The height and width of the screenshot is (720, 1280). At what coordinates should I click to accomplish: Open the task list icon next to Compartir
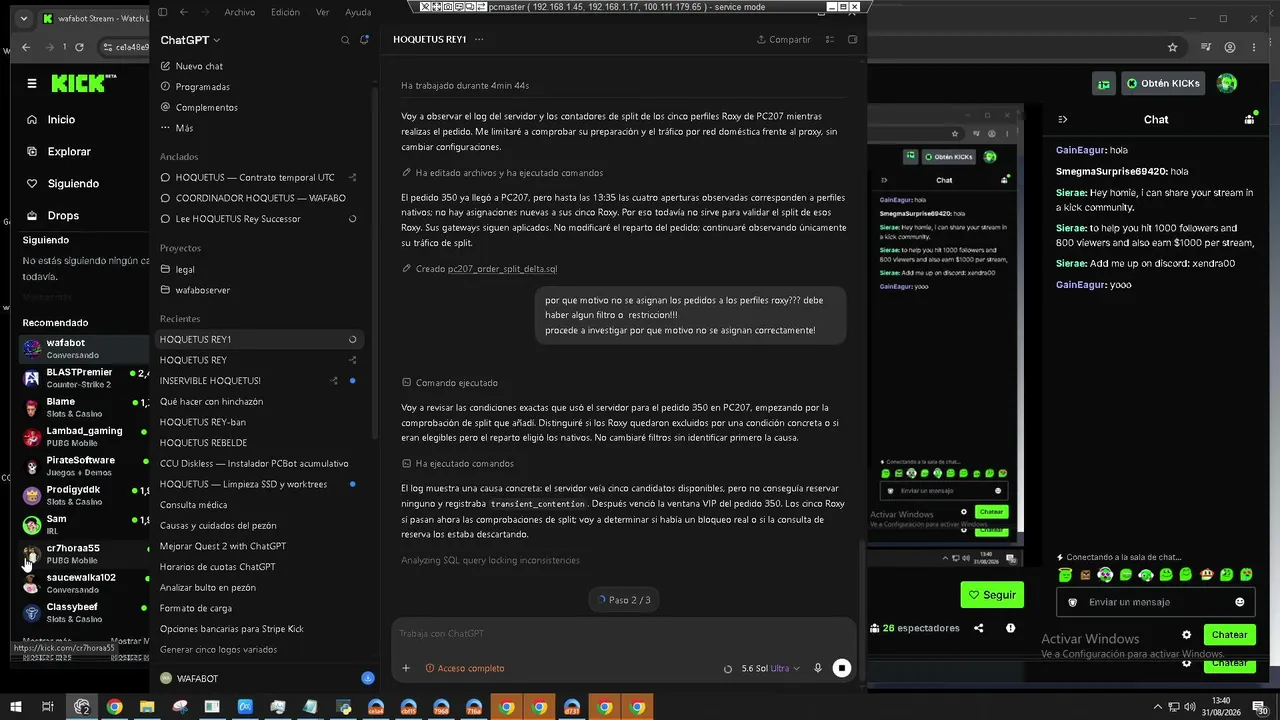tap(830, 40)
